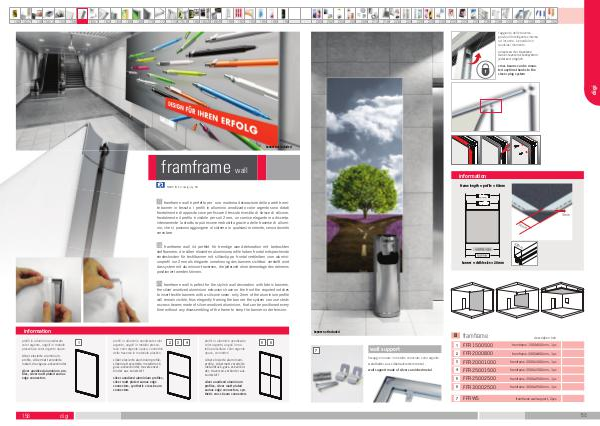600x426 pixels.
Task: Open the corner detail image with red dimension lines
Action: coord(542,211)
